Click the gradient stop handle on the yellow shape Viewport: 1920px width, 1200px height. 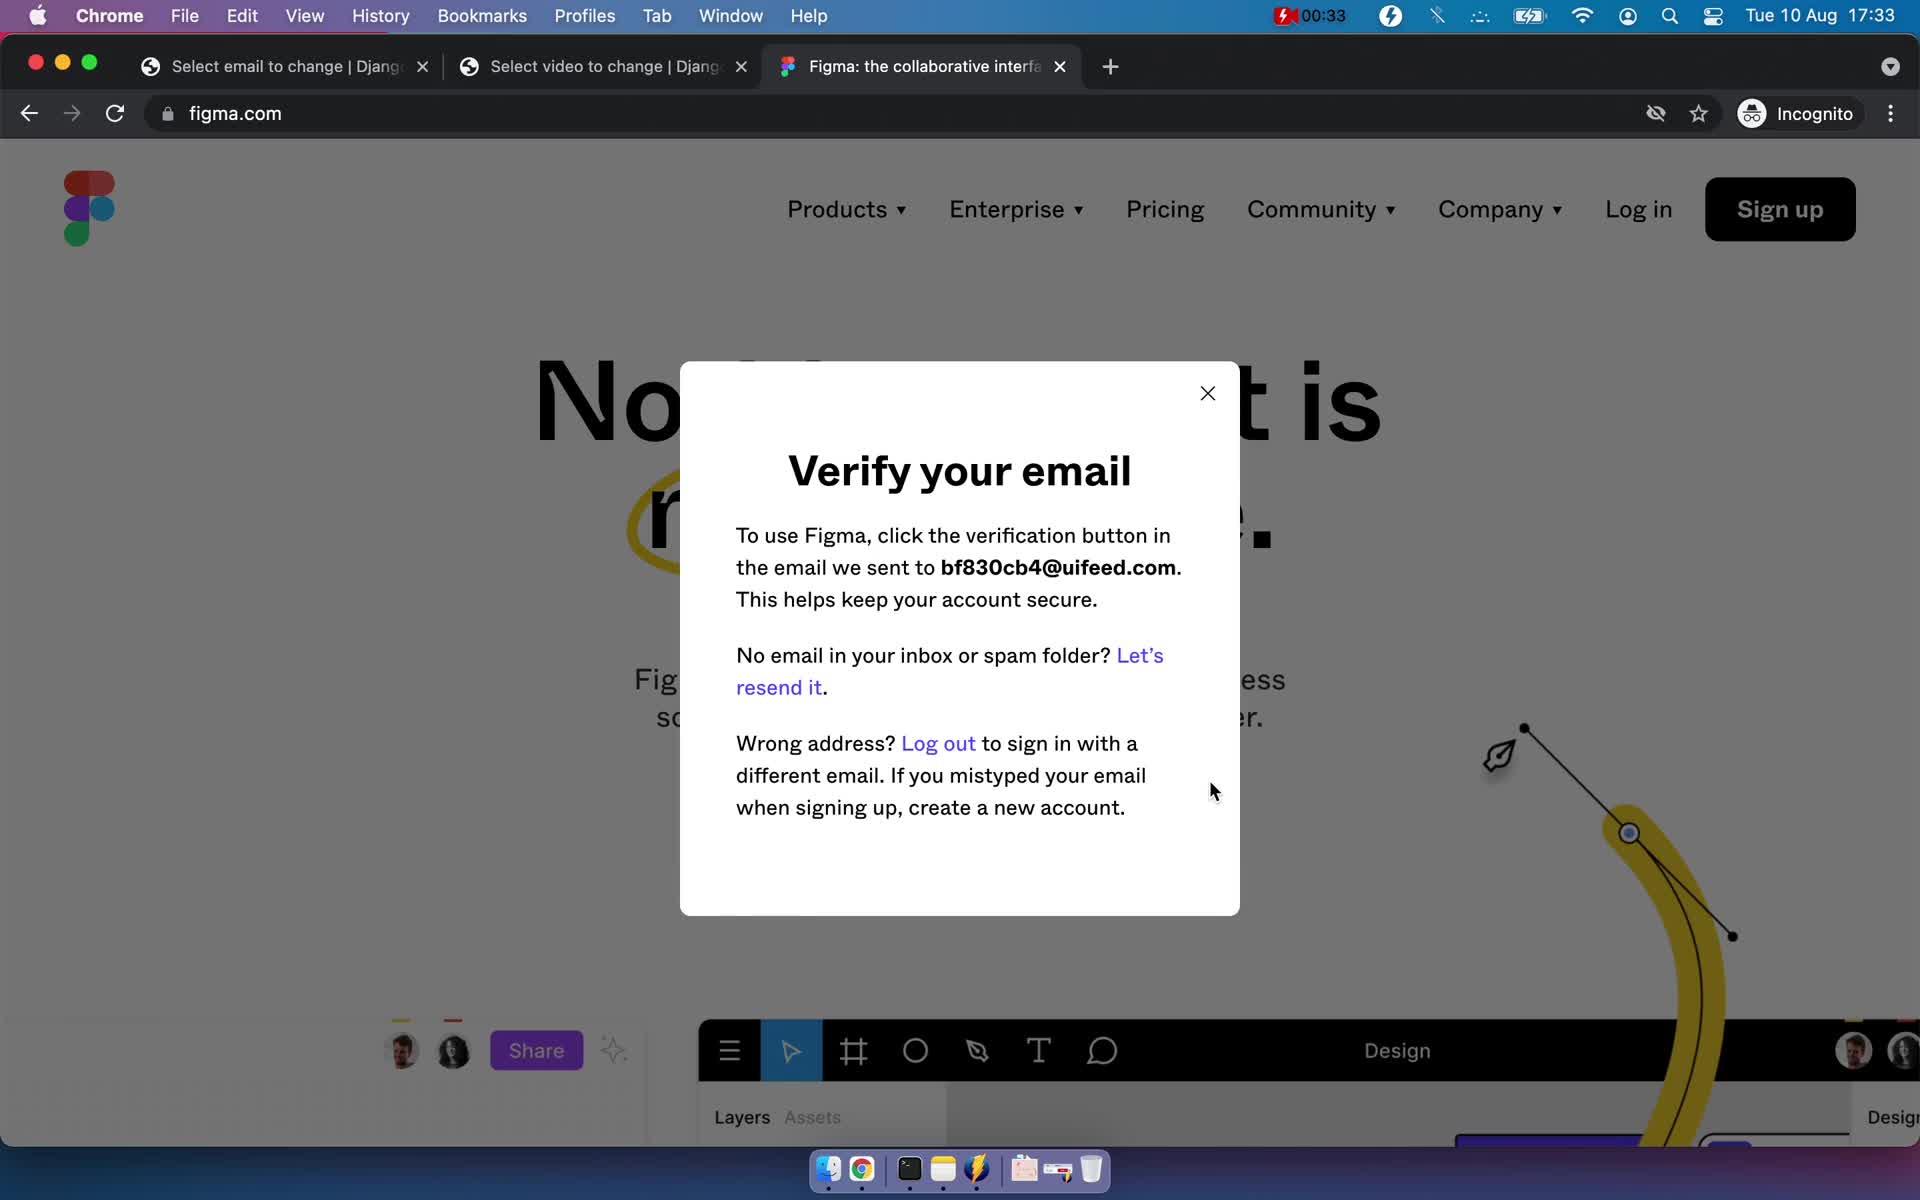tap(1627, 832)
